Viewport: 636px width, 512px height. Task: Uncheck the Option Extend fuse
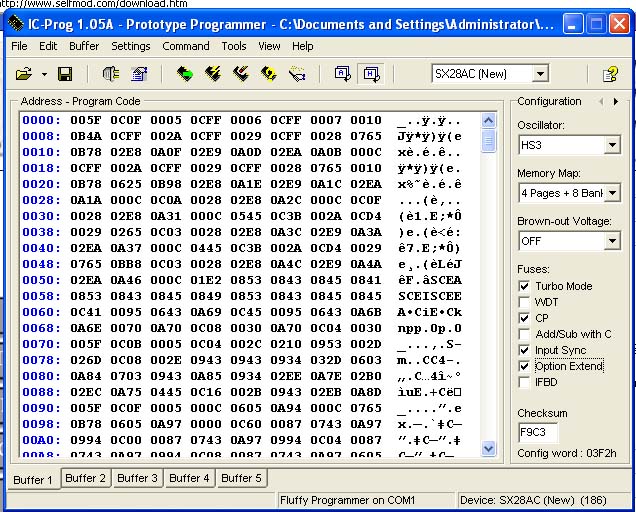(x=524, y=366)
